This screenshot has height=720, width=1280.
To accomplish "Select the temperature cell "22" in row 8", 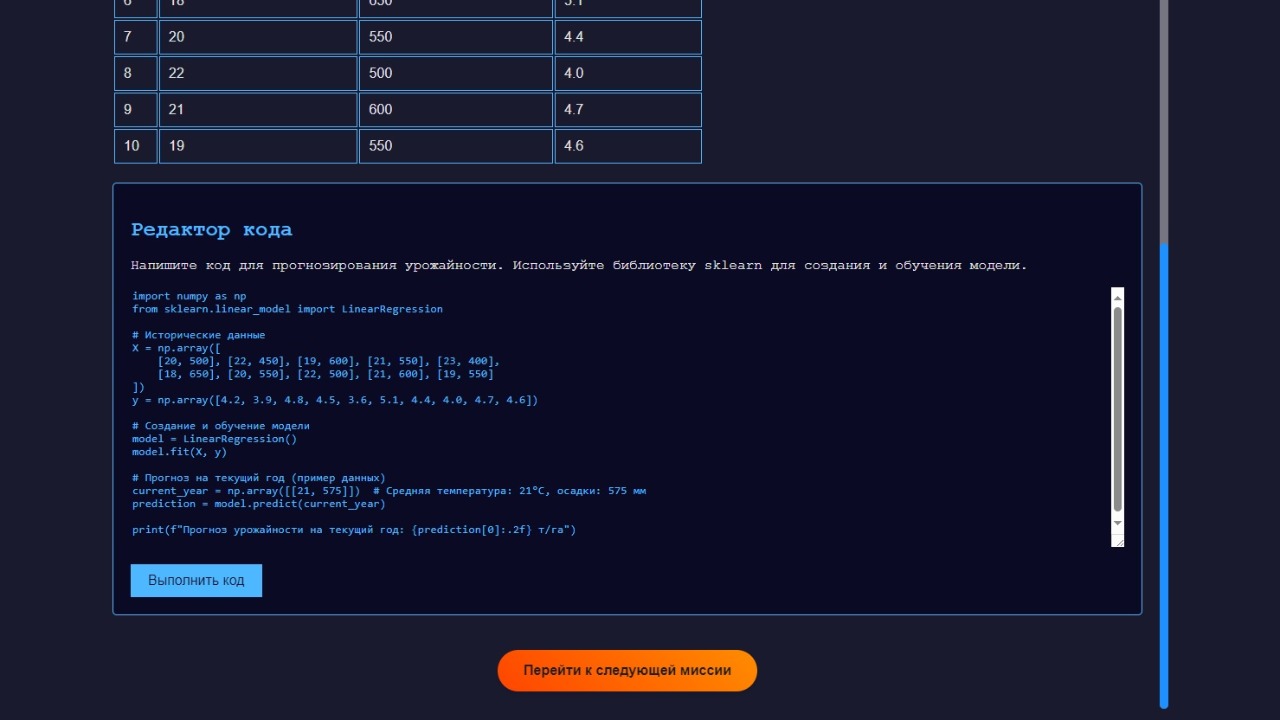I will click(x=257, y=73).
